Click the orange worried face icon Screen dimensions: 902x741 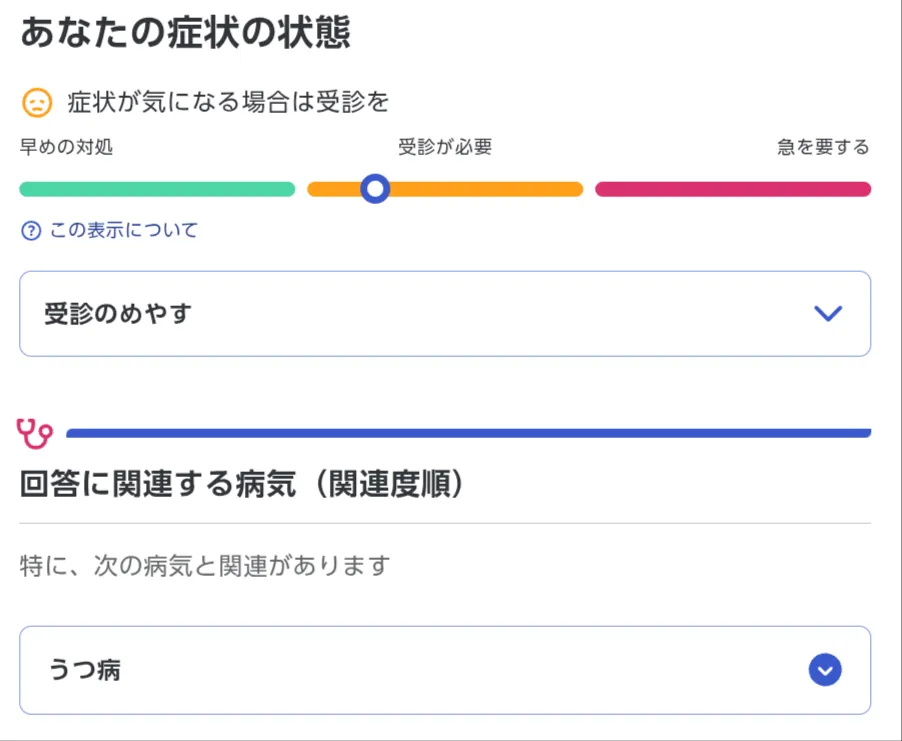coord(37,102)
